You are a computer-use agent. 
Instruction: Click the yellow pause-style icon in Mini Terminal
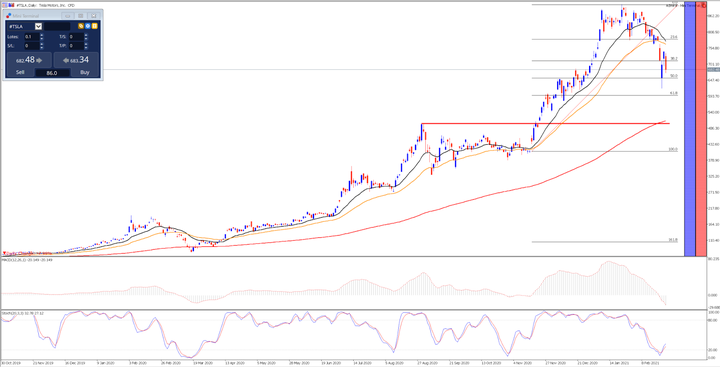tap(95, 26)
